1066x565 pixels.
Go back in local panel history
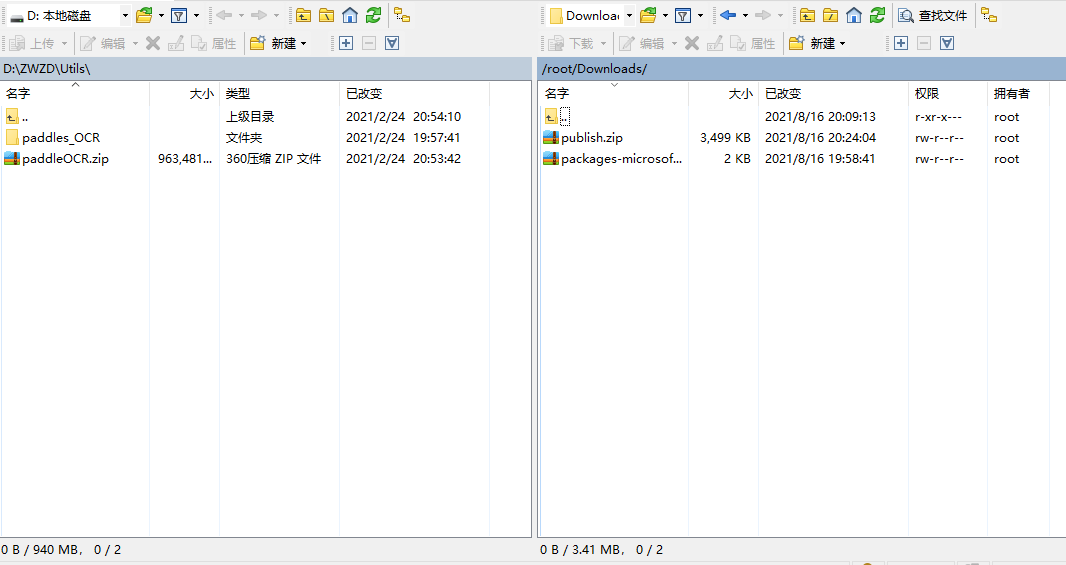tap(224, 15)
